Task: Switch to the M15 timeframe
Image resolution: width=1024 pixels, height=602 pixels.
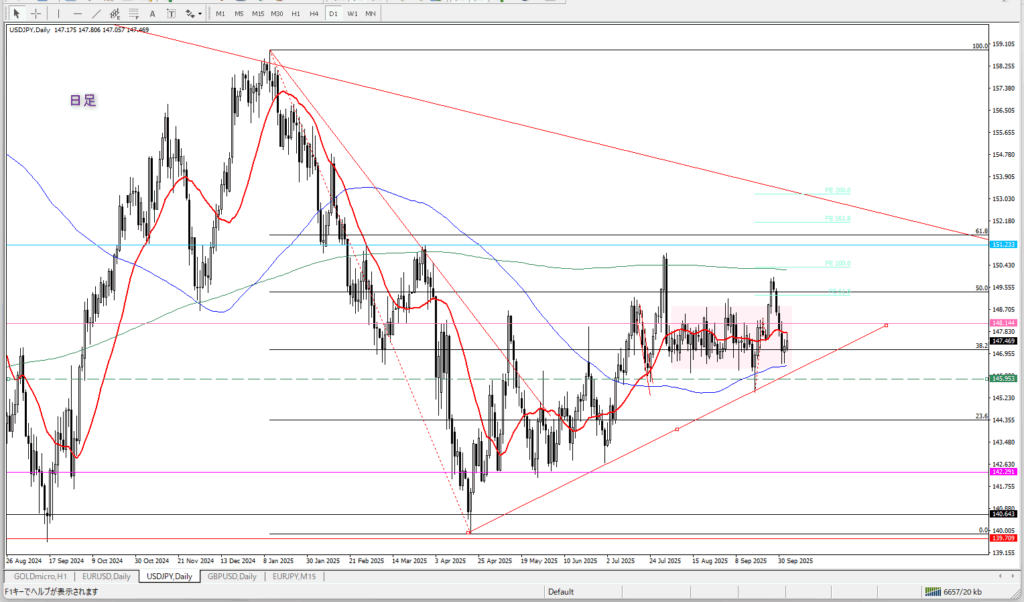Action: point(258,13)
